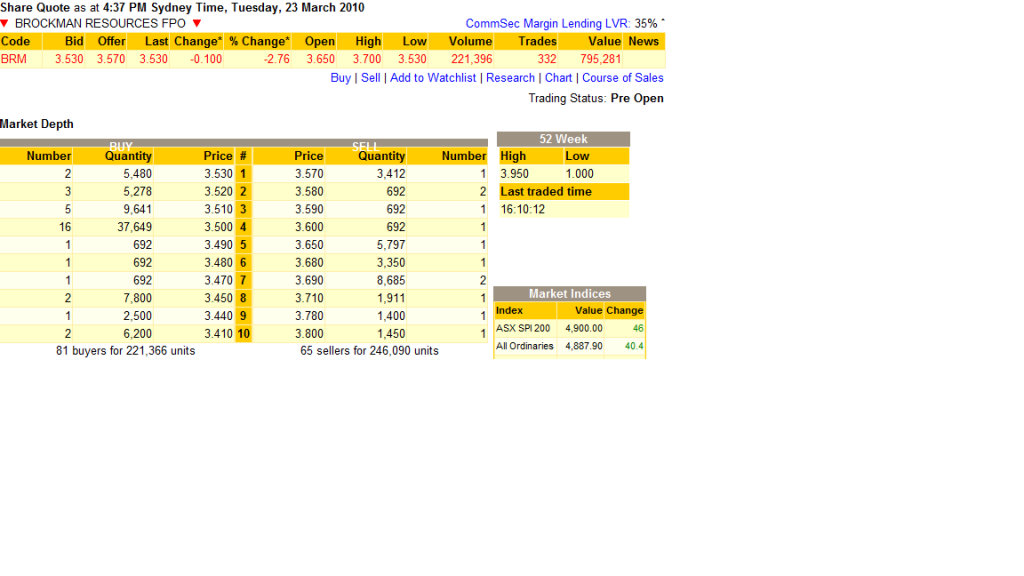Viewport: 1024px width, 576px height.
Task: Open Course of Sales
Action: click(622, 78)
